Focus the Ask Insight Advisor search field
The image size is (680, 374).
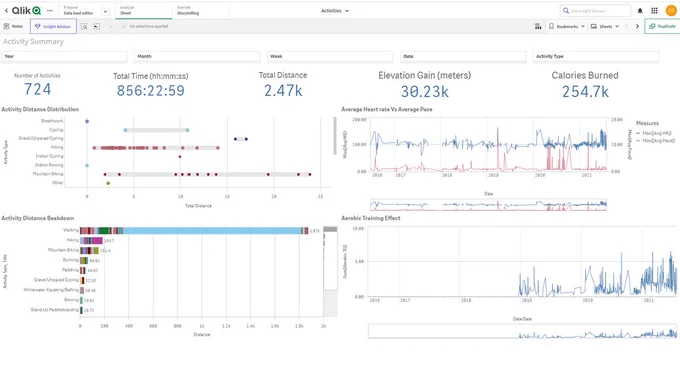click(596, 11)
